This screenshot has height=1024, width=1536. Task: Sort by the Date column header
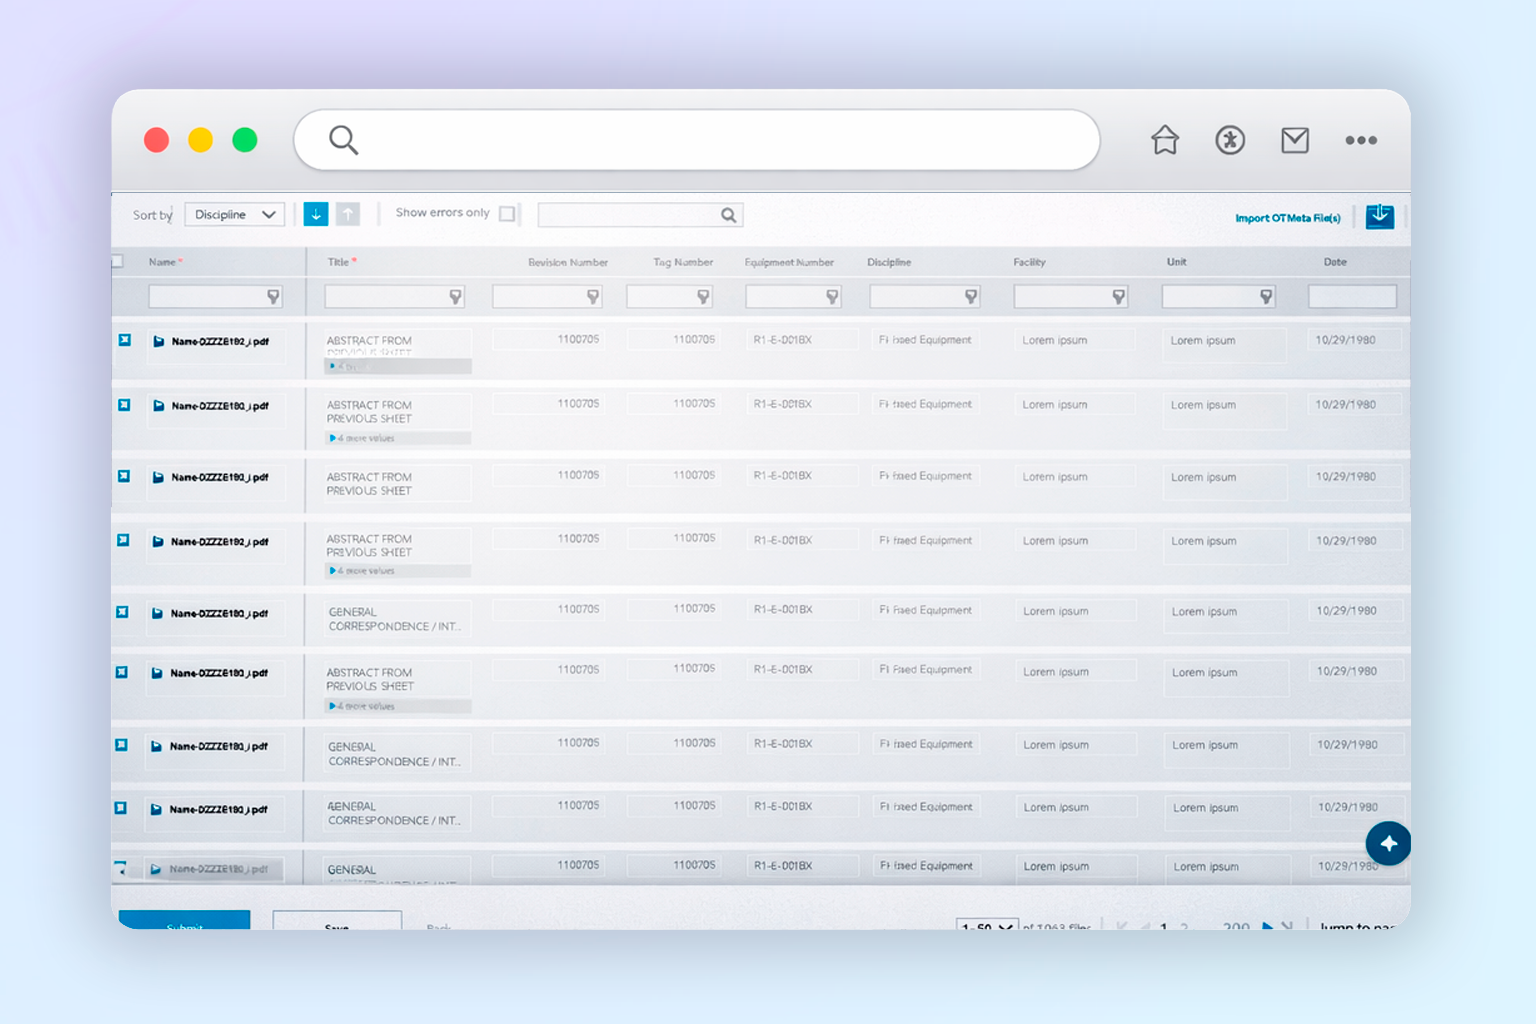[1334, 261]
